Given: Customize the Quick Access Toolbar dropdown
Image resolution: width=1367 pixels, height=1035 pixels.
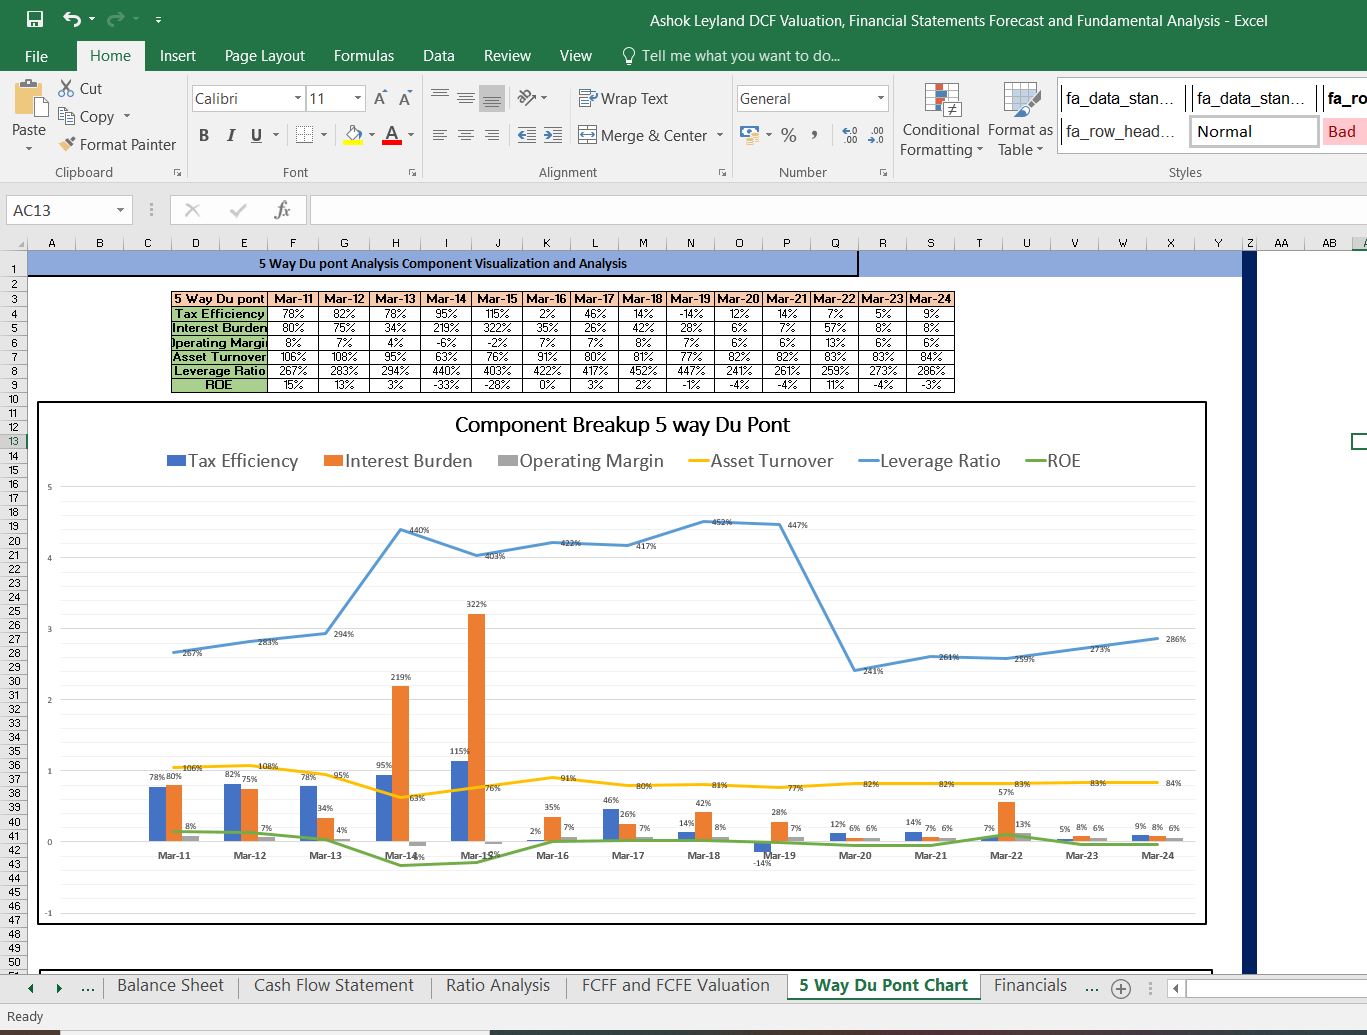Looking at the screenshot, I should (x=159, y=19).
